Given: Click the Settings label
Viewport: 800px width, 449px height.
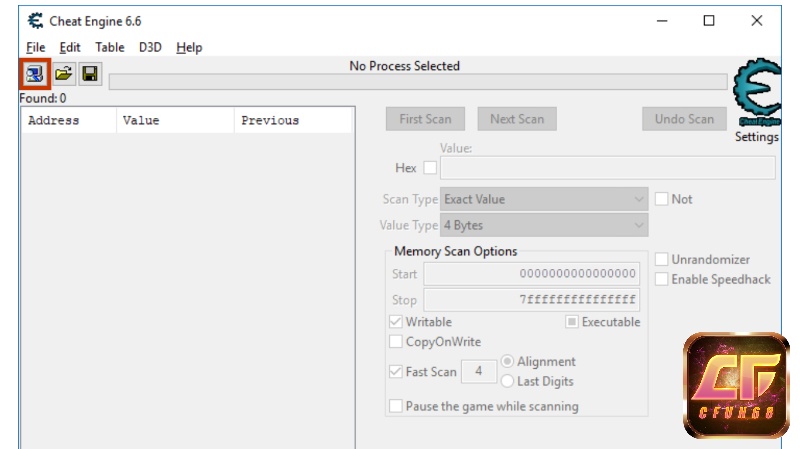Looking at the screenshot, I should coord(757,137).
